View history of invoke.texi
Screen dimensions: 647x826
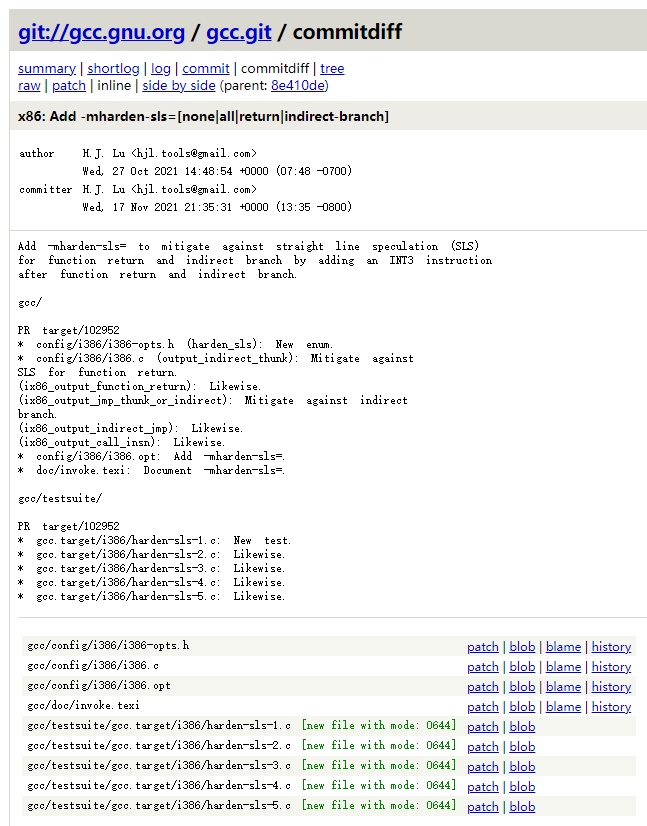click(x=611, y=707)
